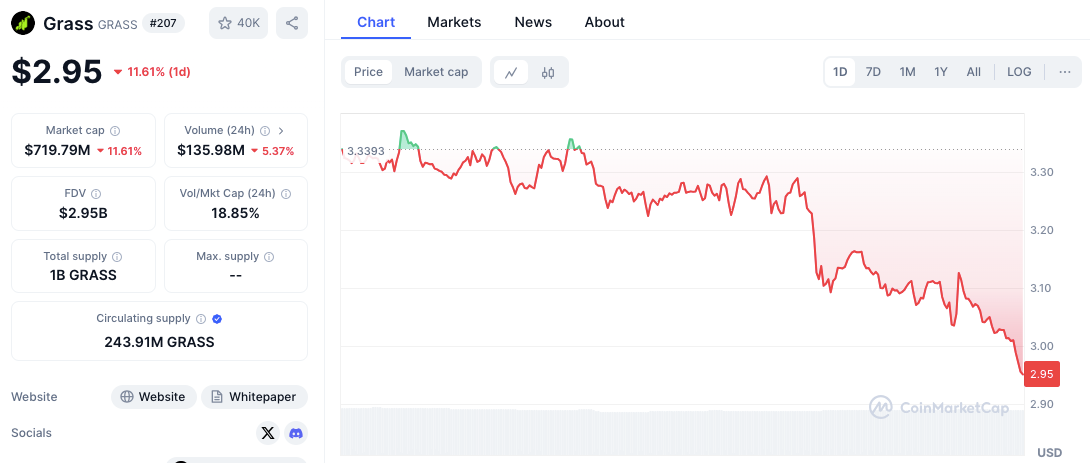The height and width of the screenshot is (463, 1090).
Task: Switch to candlestick chart view icon
Action: pos(548,72)
